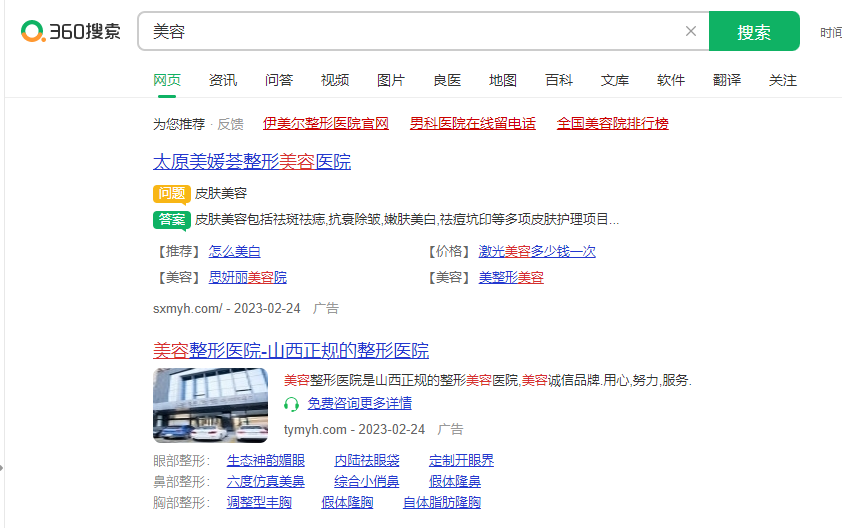
Task: Click 广告 label next to tymyh.com
Action: 451,429
